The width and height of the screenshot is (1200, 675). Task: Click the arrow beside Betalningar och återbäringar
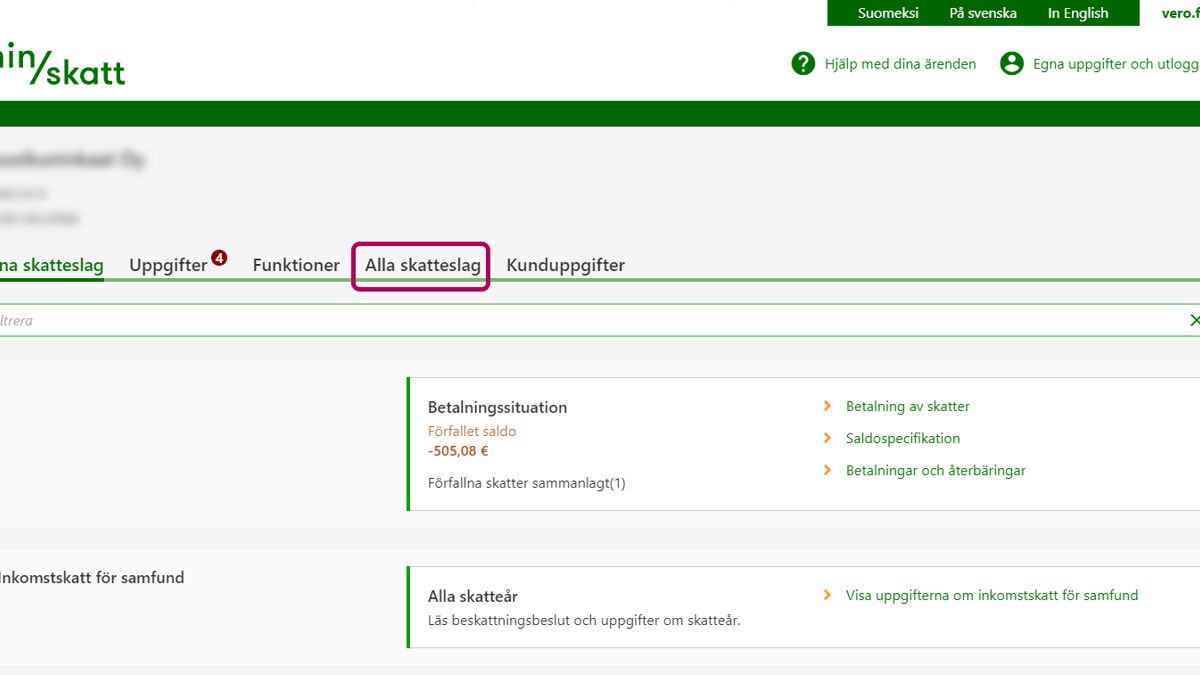(827, 470)
